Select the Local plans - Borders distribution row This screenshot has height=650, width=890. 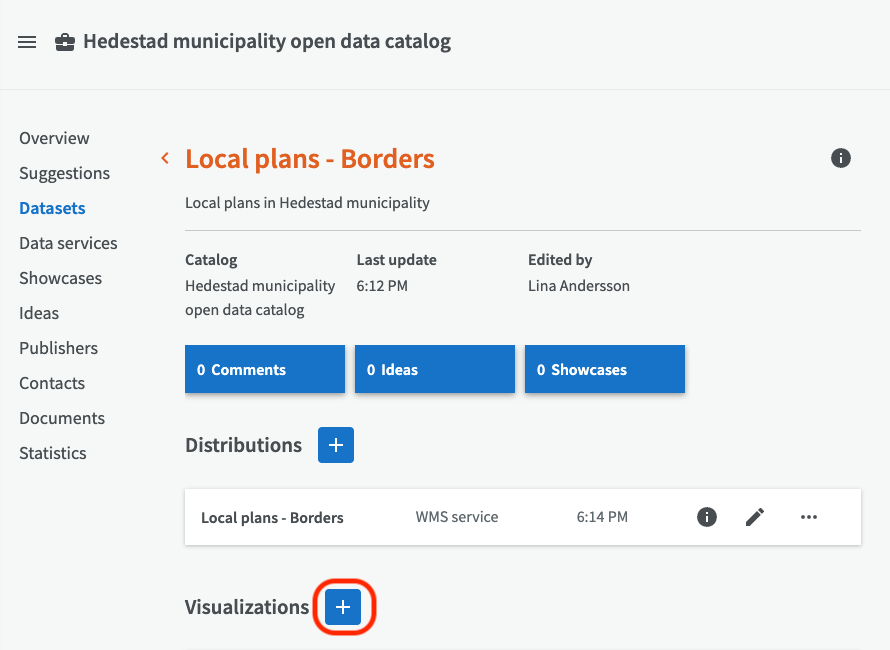tap(272, 517)
